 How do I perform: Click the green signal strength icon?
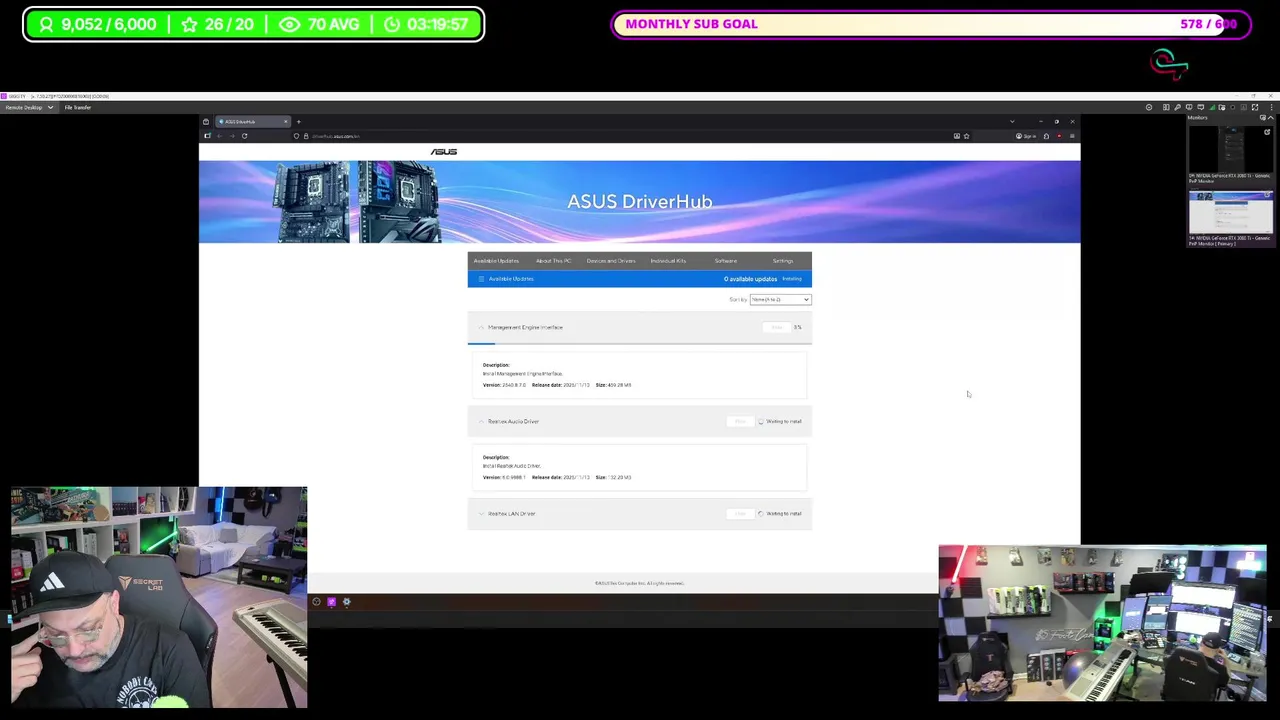pyautogui.click(x=1212, y=107)
